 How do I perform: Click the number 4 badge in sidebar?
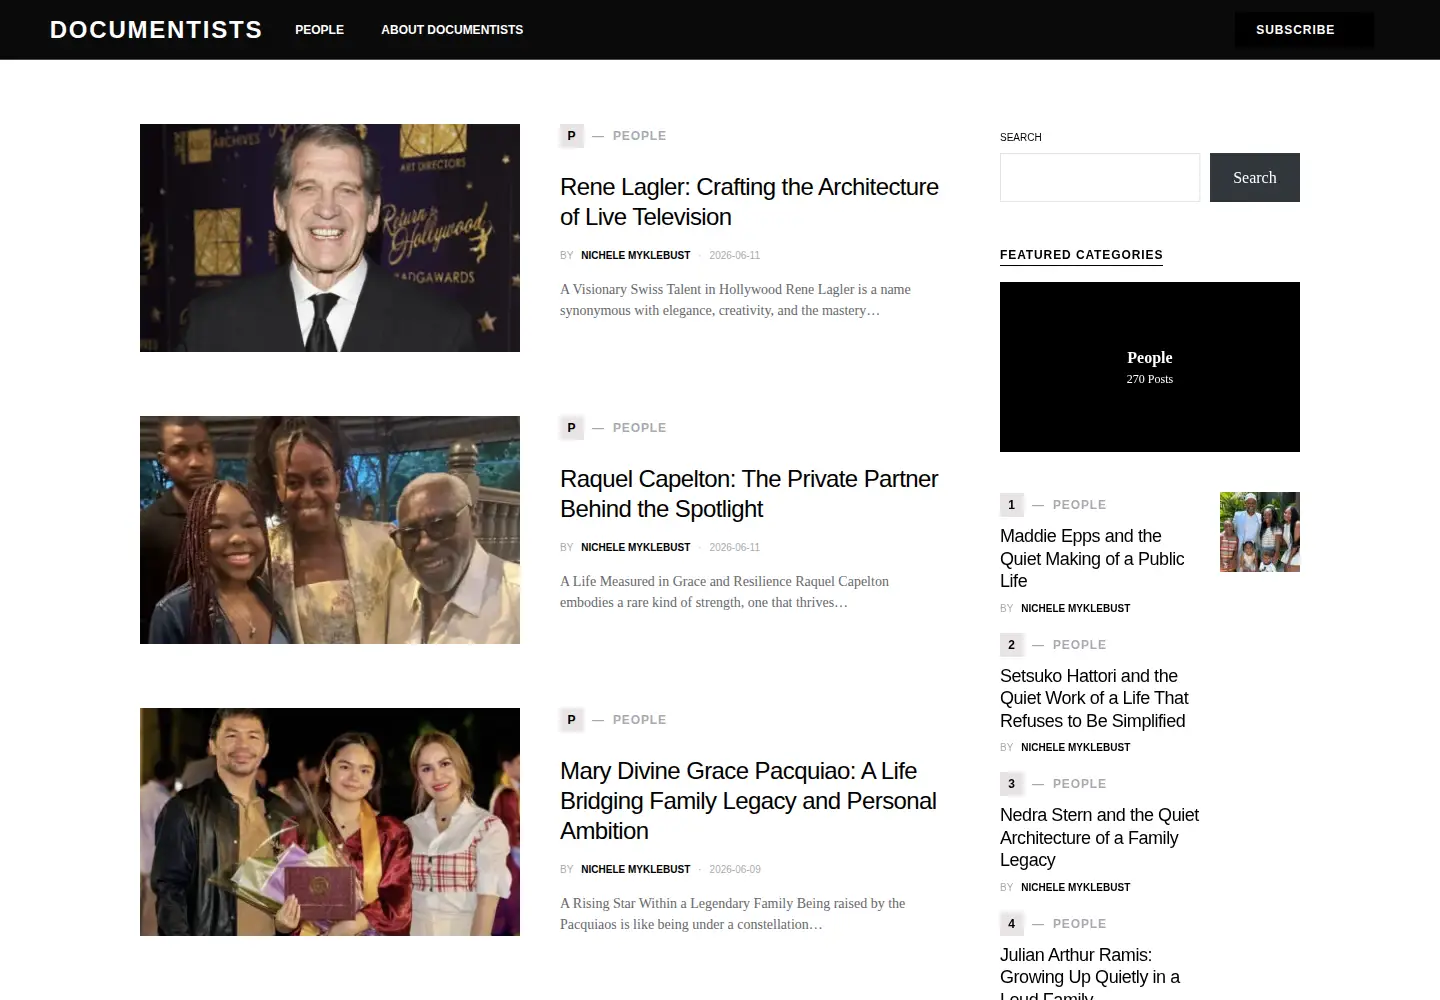[1011, 924]
